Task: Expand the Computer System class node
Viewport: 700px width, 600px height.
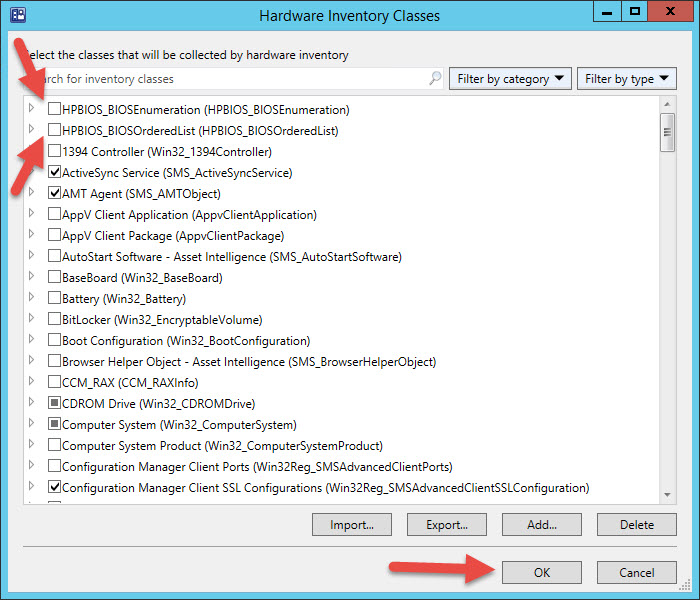Action: 32,425
